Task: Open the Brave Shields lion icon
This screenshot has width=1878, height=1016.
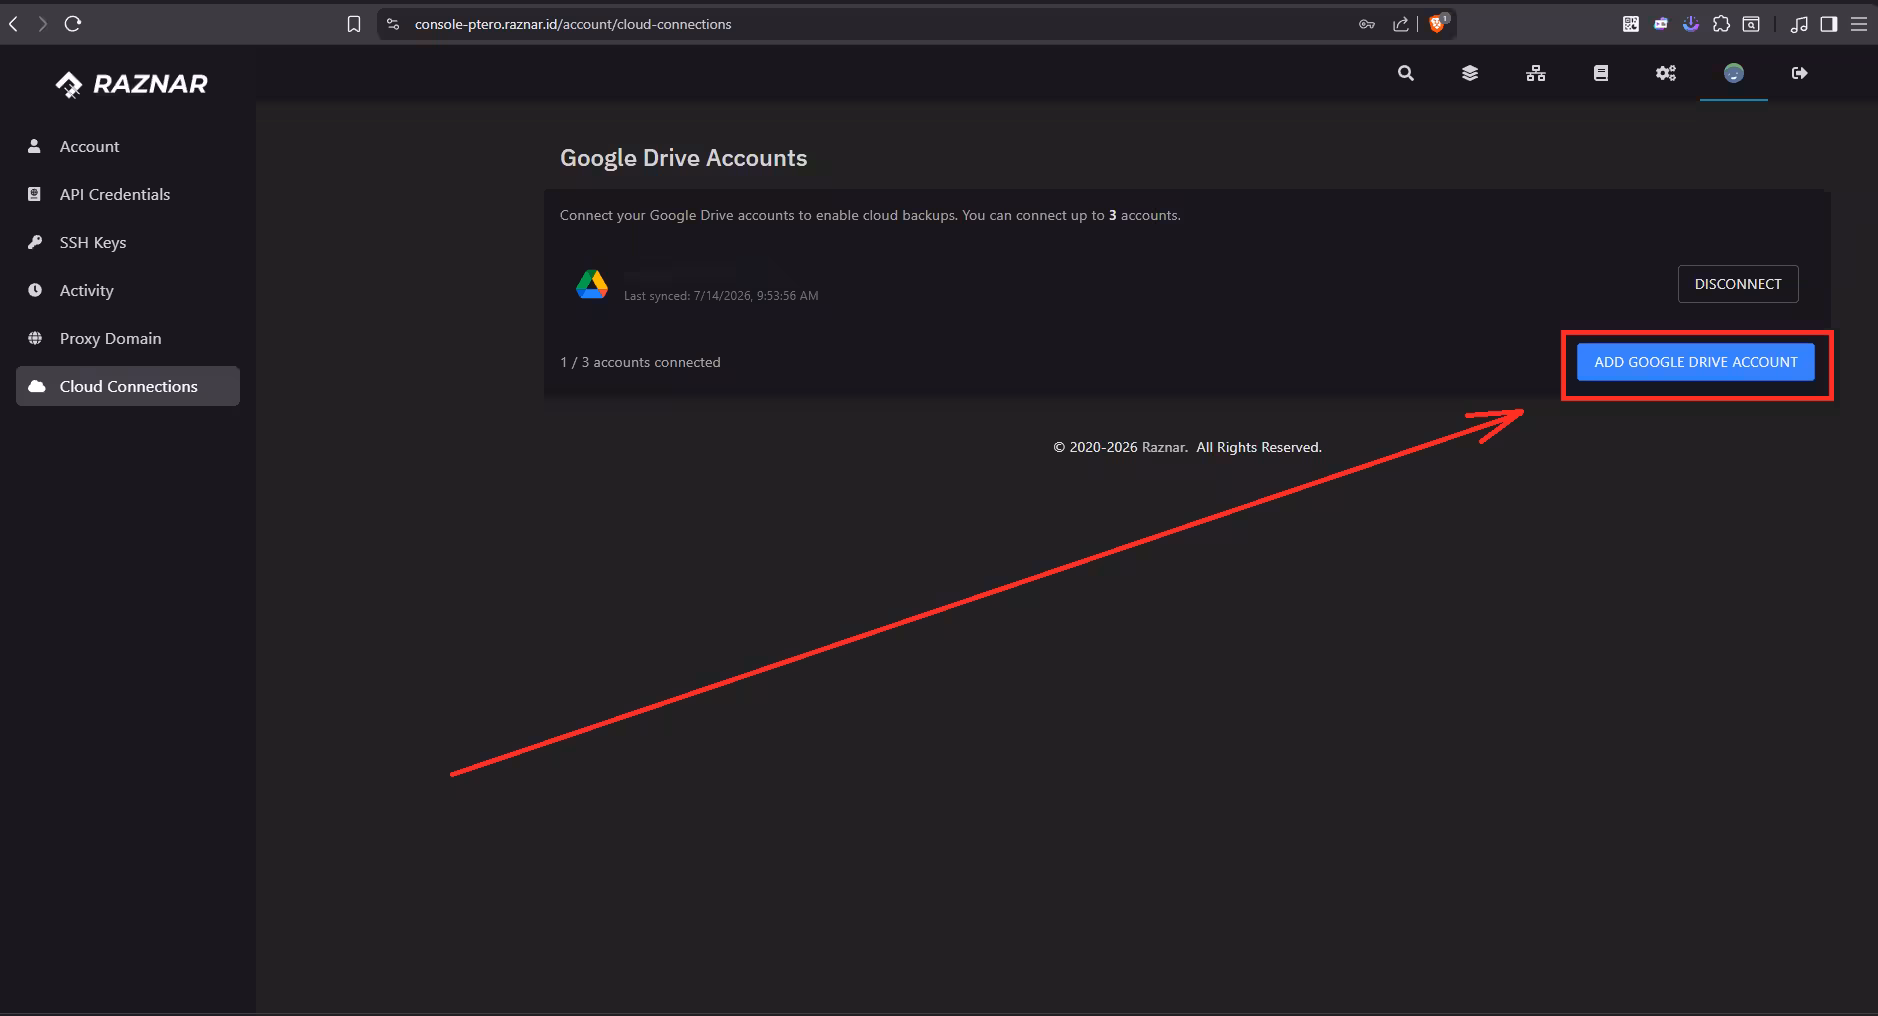Action: [1438, 24]
